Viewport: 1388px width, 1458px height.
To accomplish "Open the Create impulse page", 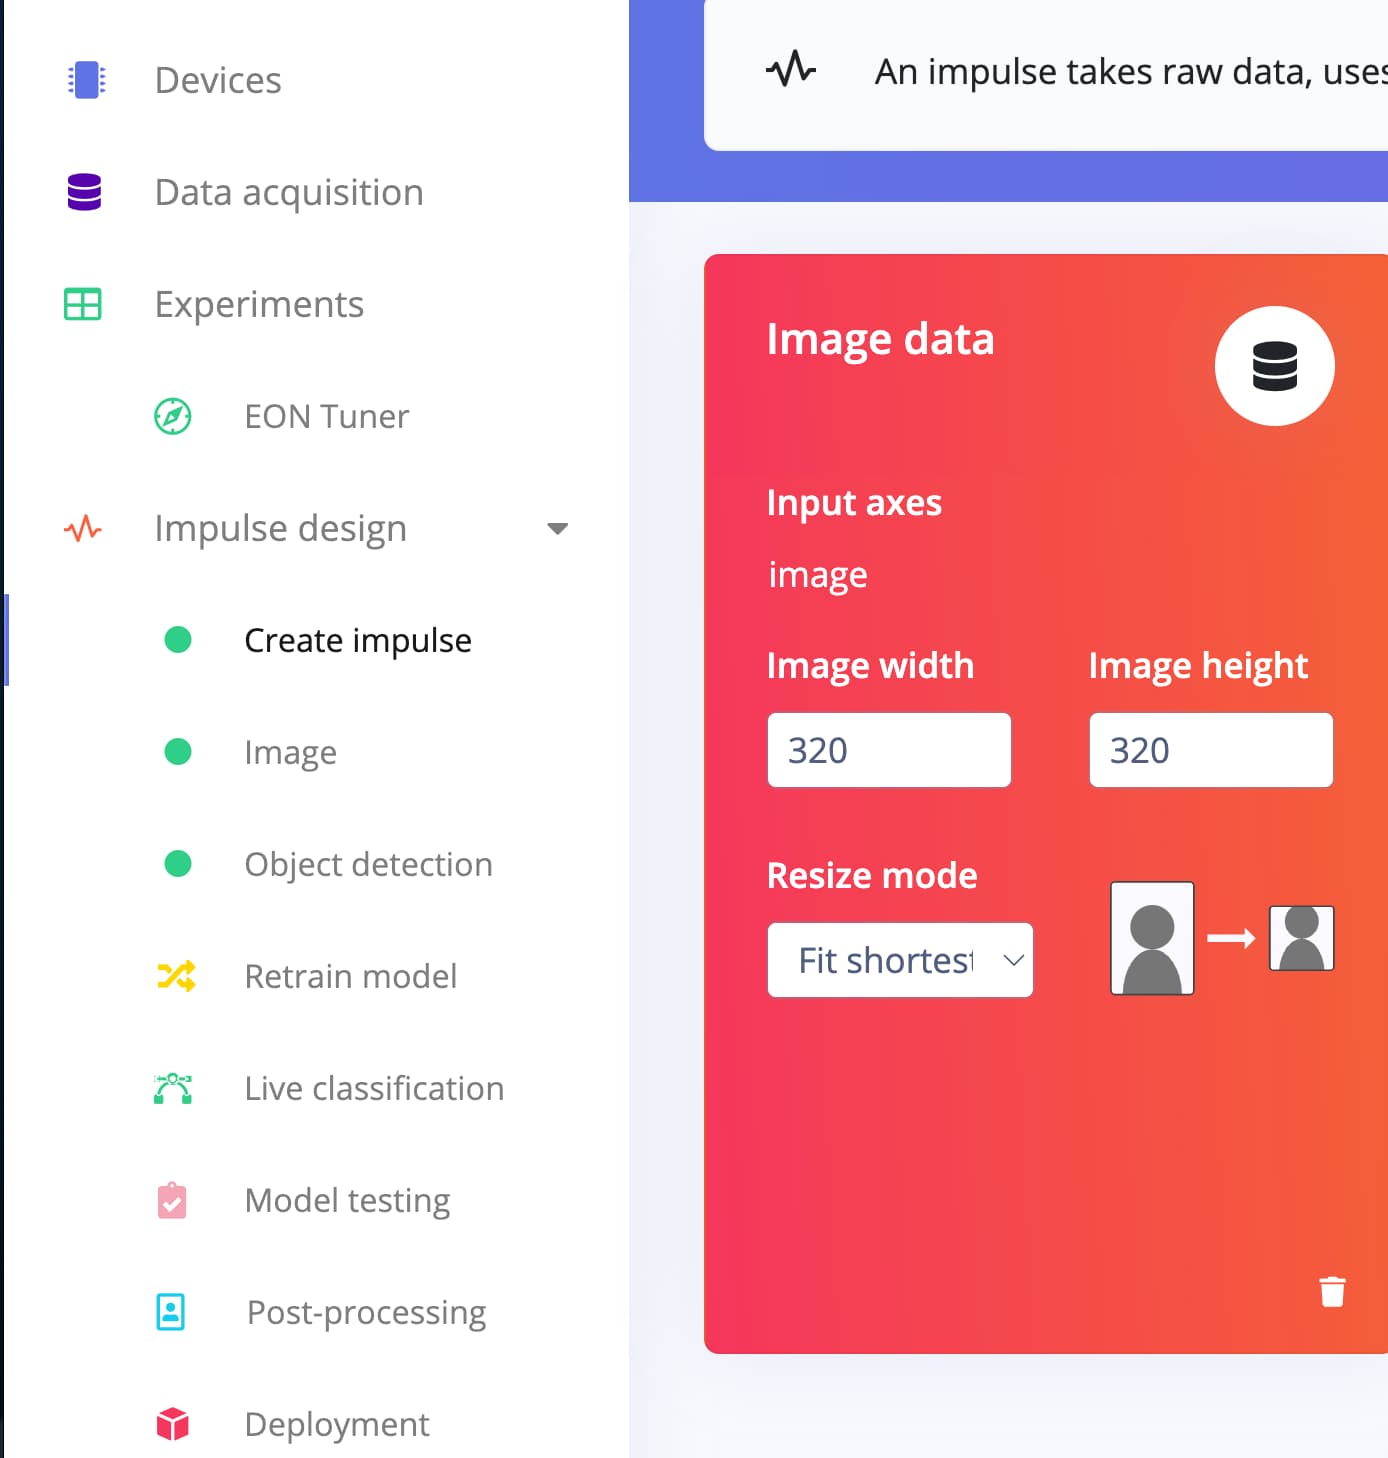I will (x=357, y=640).
